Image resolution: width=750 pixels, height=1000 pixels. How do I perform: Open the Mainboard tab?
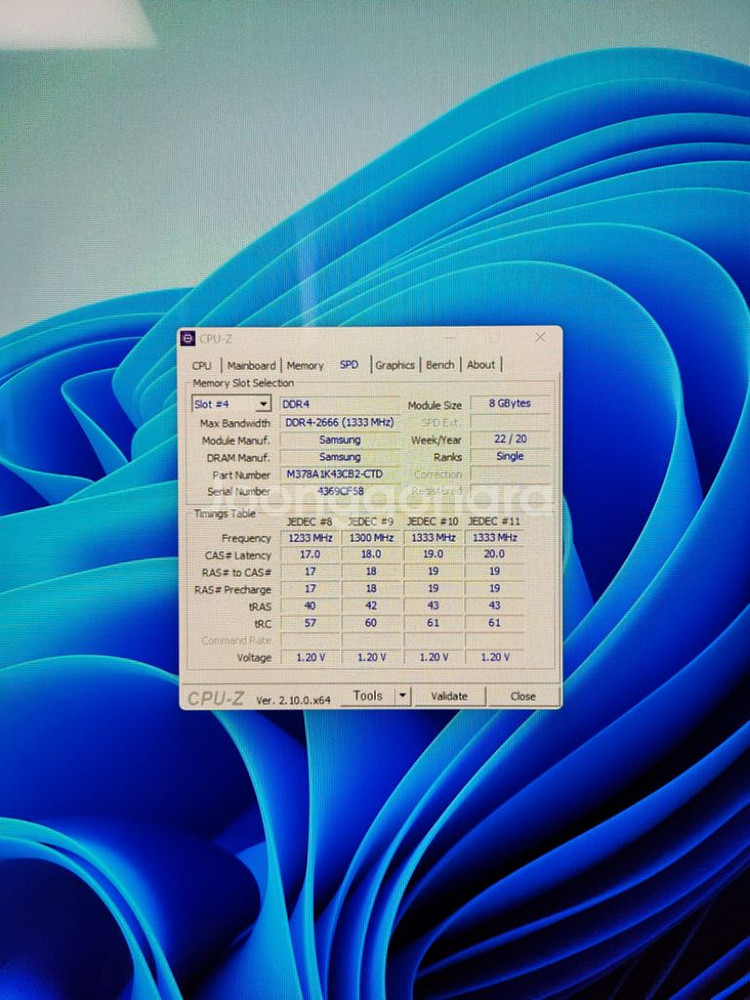click(251, 365)
